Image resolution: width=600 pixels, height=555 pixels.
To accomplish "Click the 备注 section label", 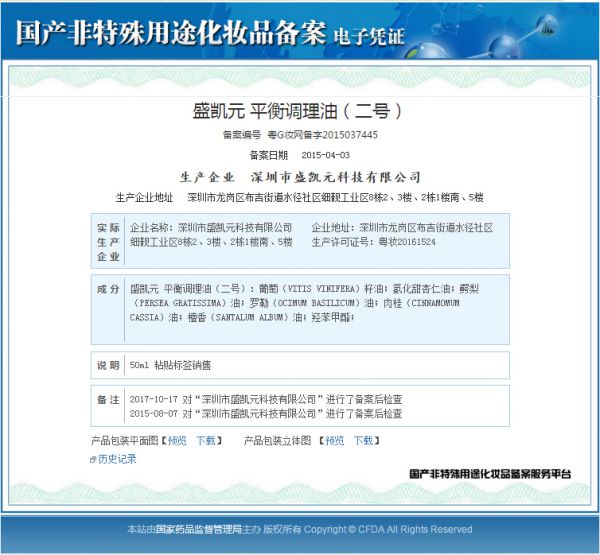I will point(108,400).
